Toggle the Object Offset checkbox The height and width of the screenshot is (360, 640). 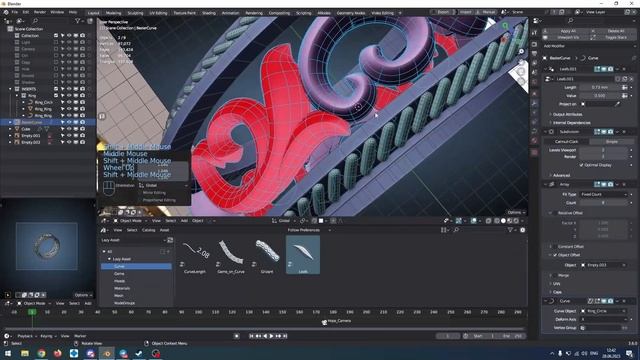[555, 255]
